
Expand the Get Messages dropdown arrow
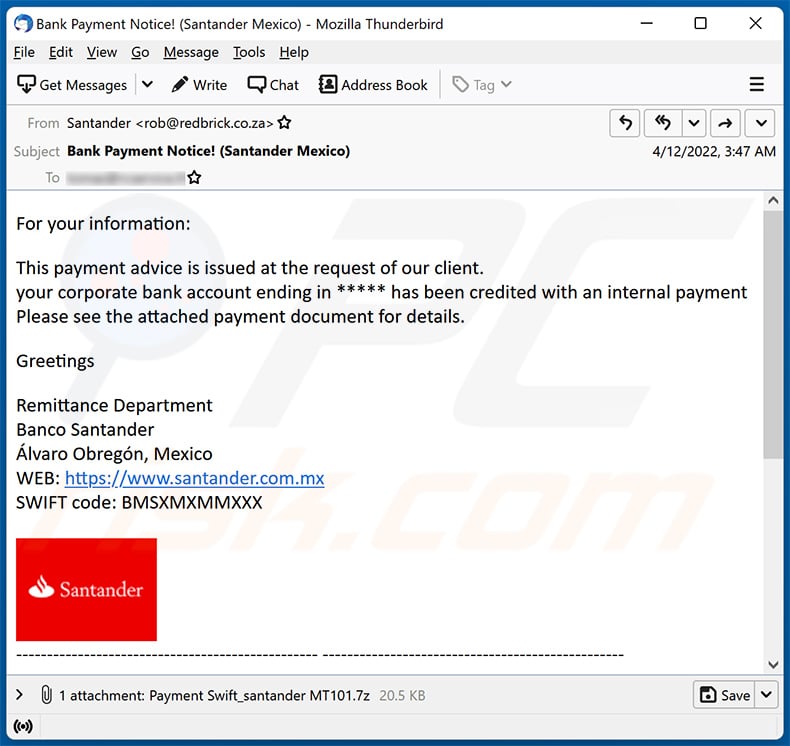(x=147, y=85)
